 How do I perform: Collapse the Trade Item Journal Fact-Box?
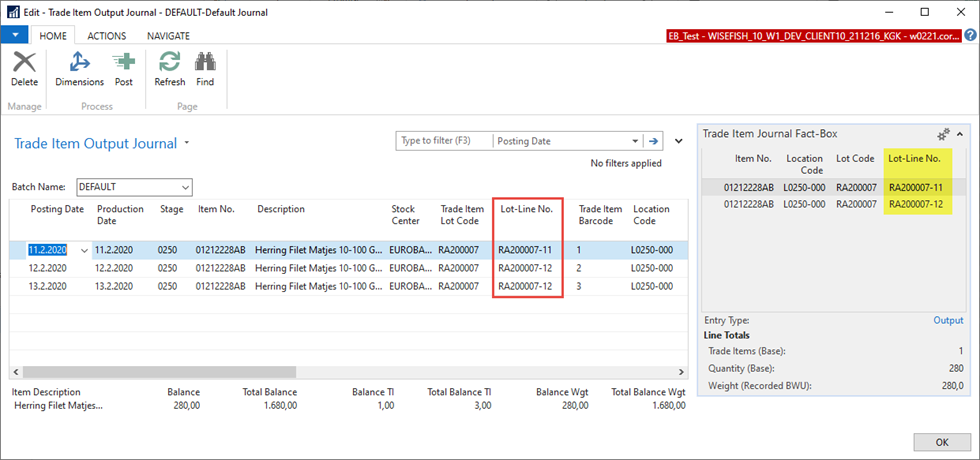tap(960, 133)
